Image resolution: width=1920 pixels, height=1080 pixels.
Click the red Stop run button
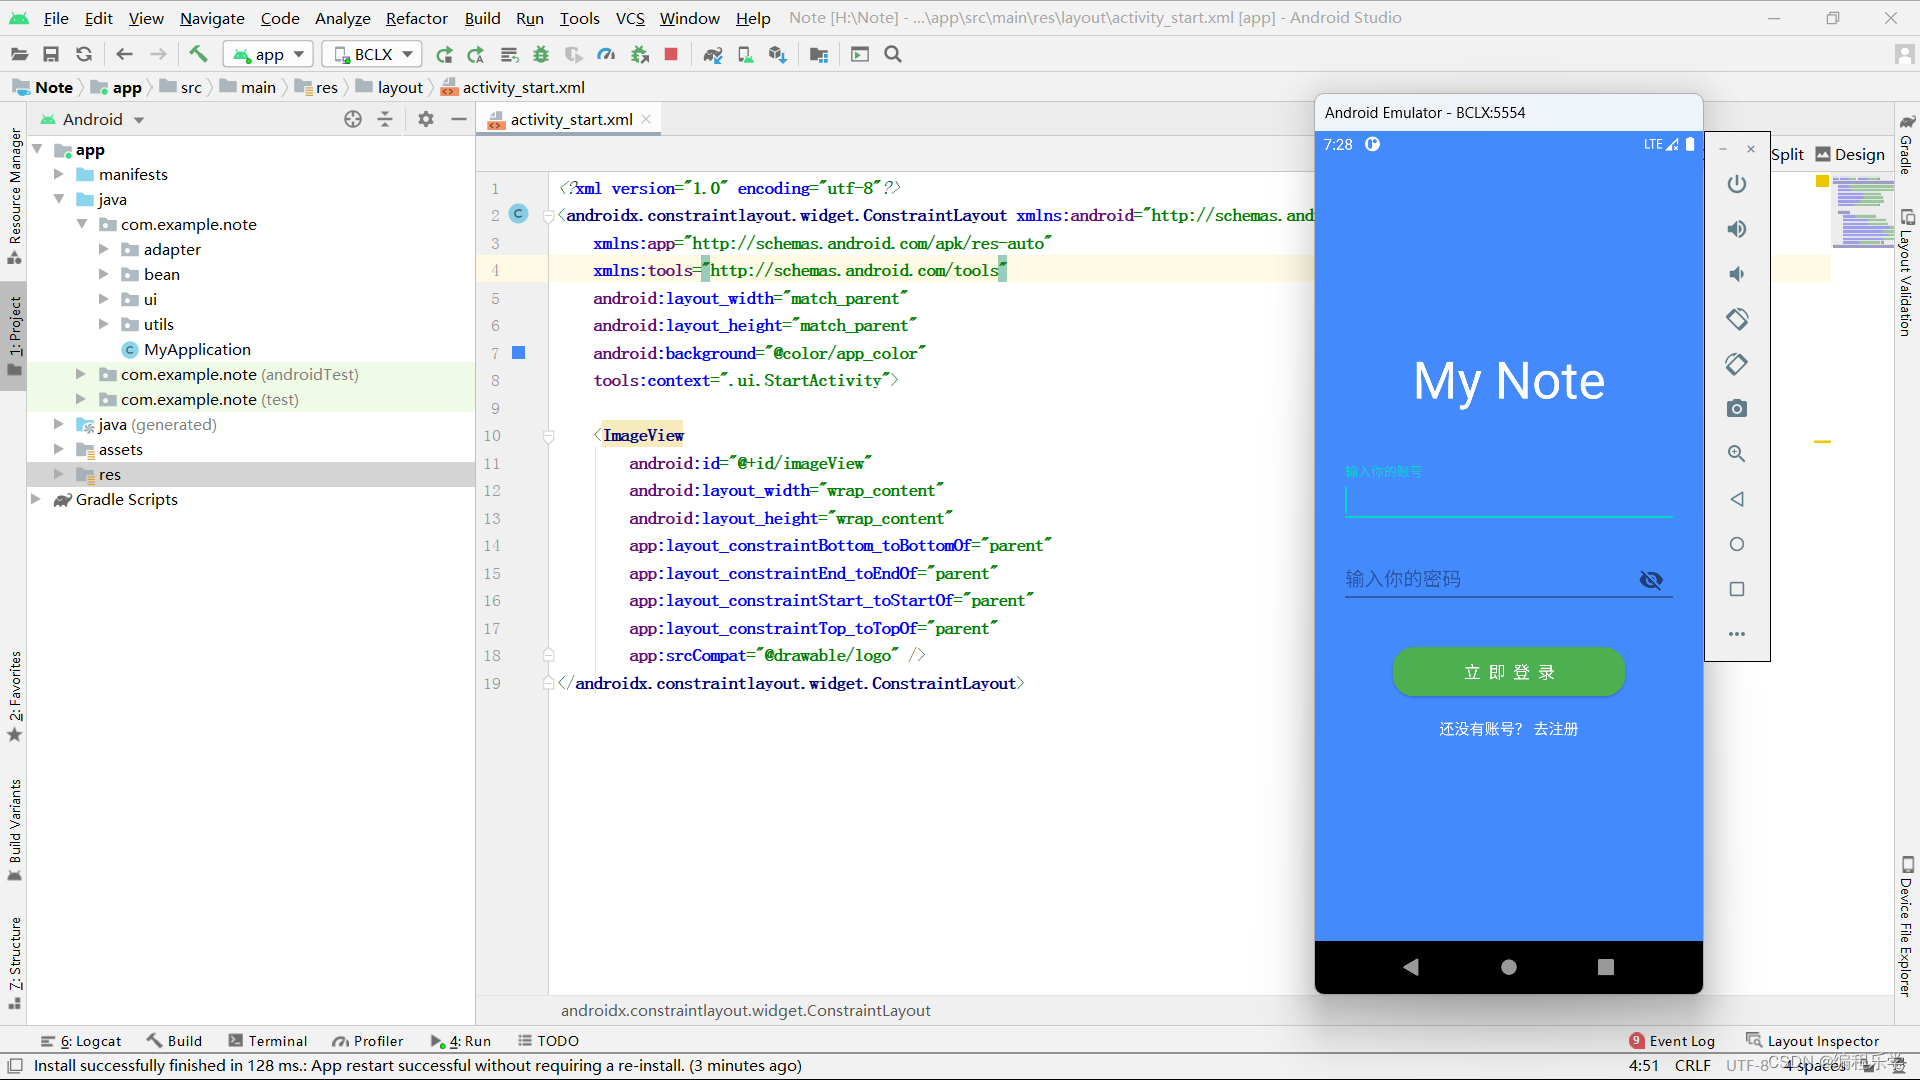pos(671,54)
